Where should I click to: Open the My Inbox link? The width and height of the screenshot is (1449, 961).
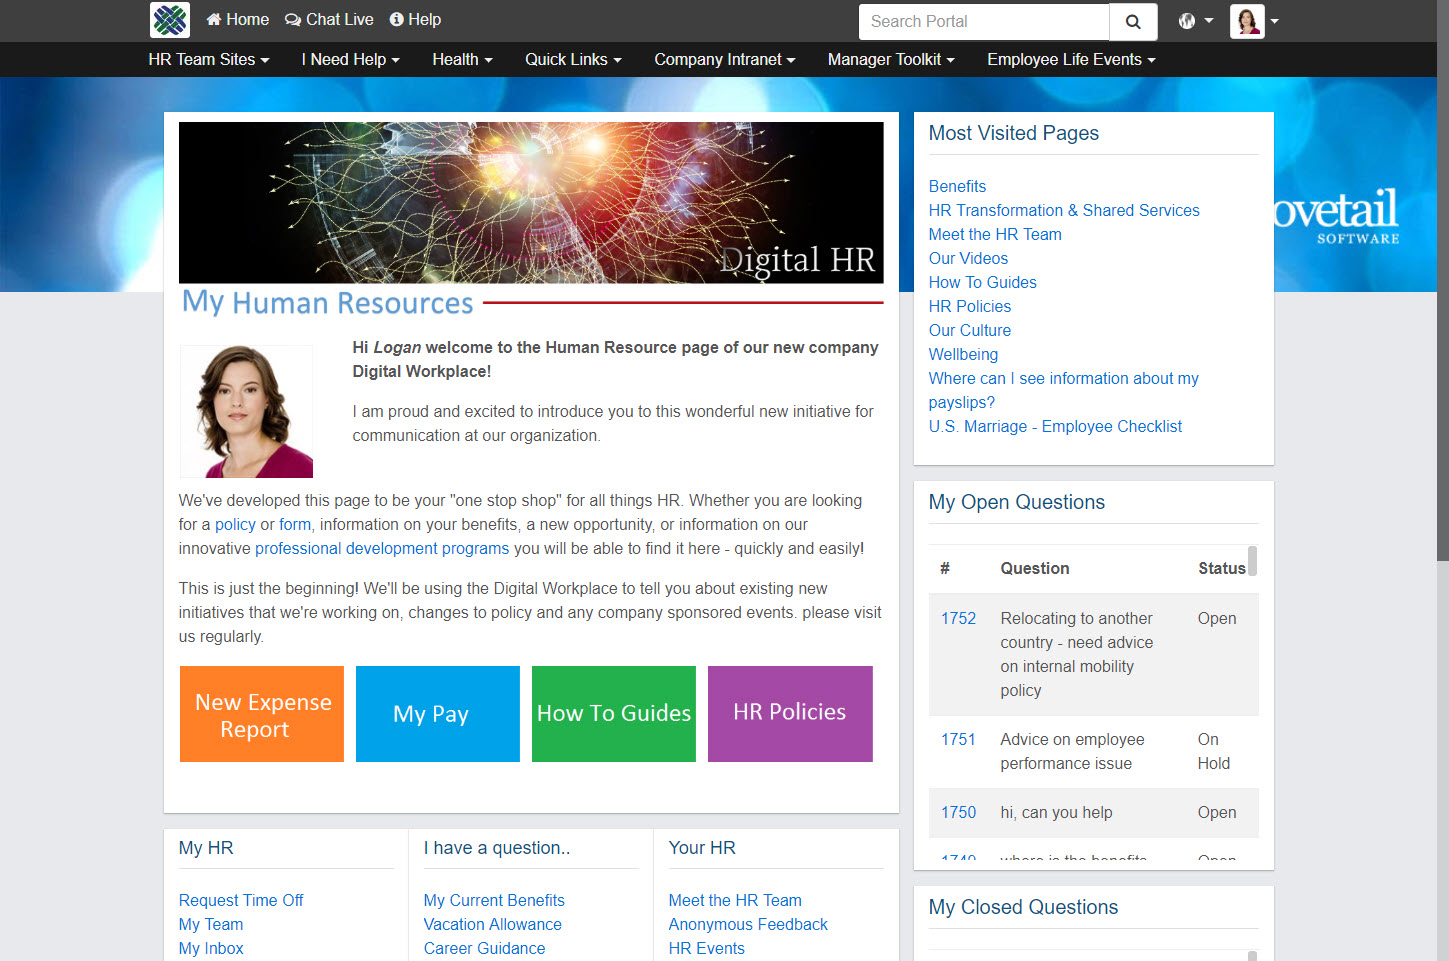click(211, 949)
